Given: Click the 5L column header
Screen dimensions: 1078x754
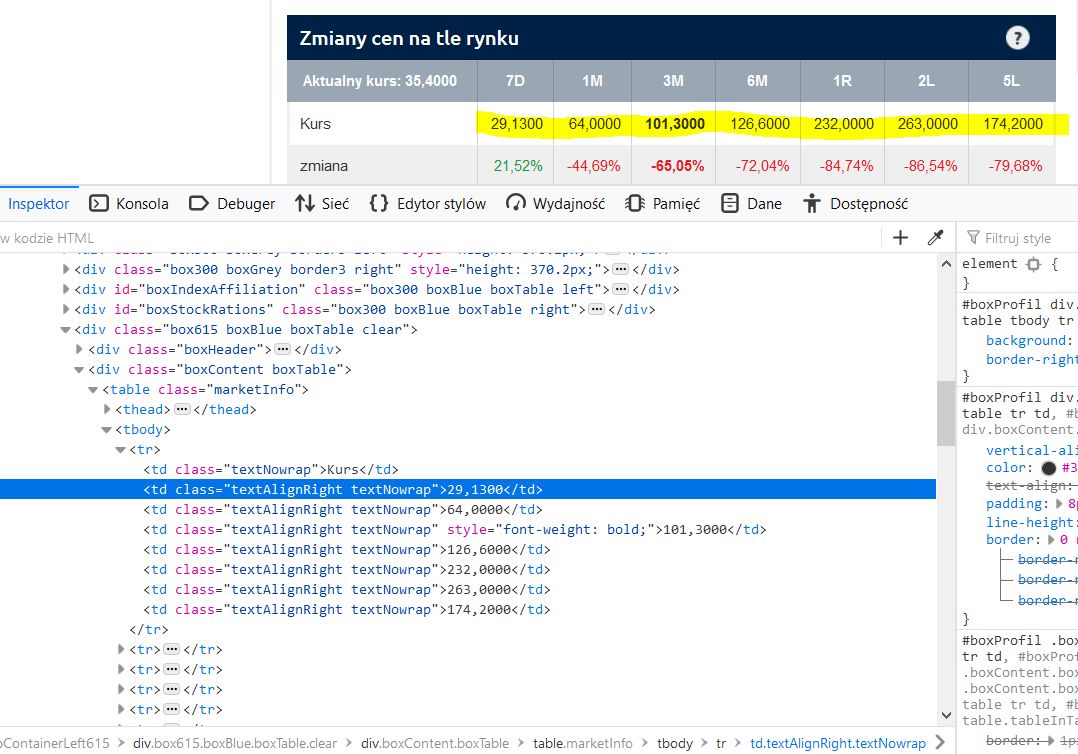Looking at the screenshot, I should point(1011,81).
